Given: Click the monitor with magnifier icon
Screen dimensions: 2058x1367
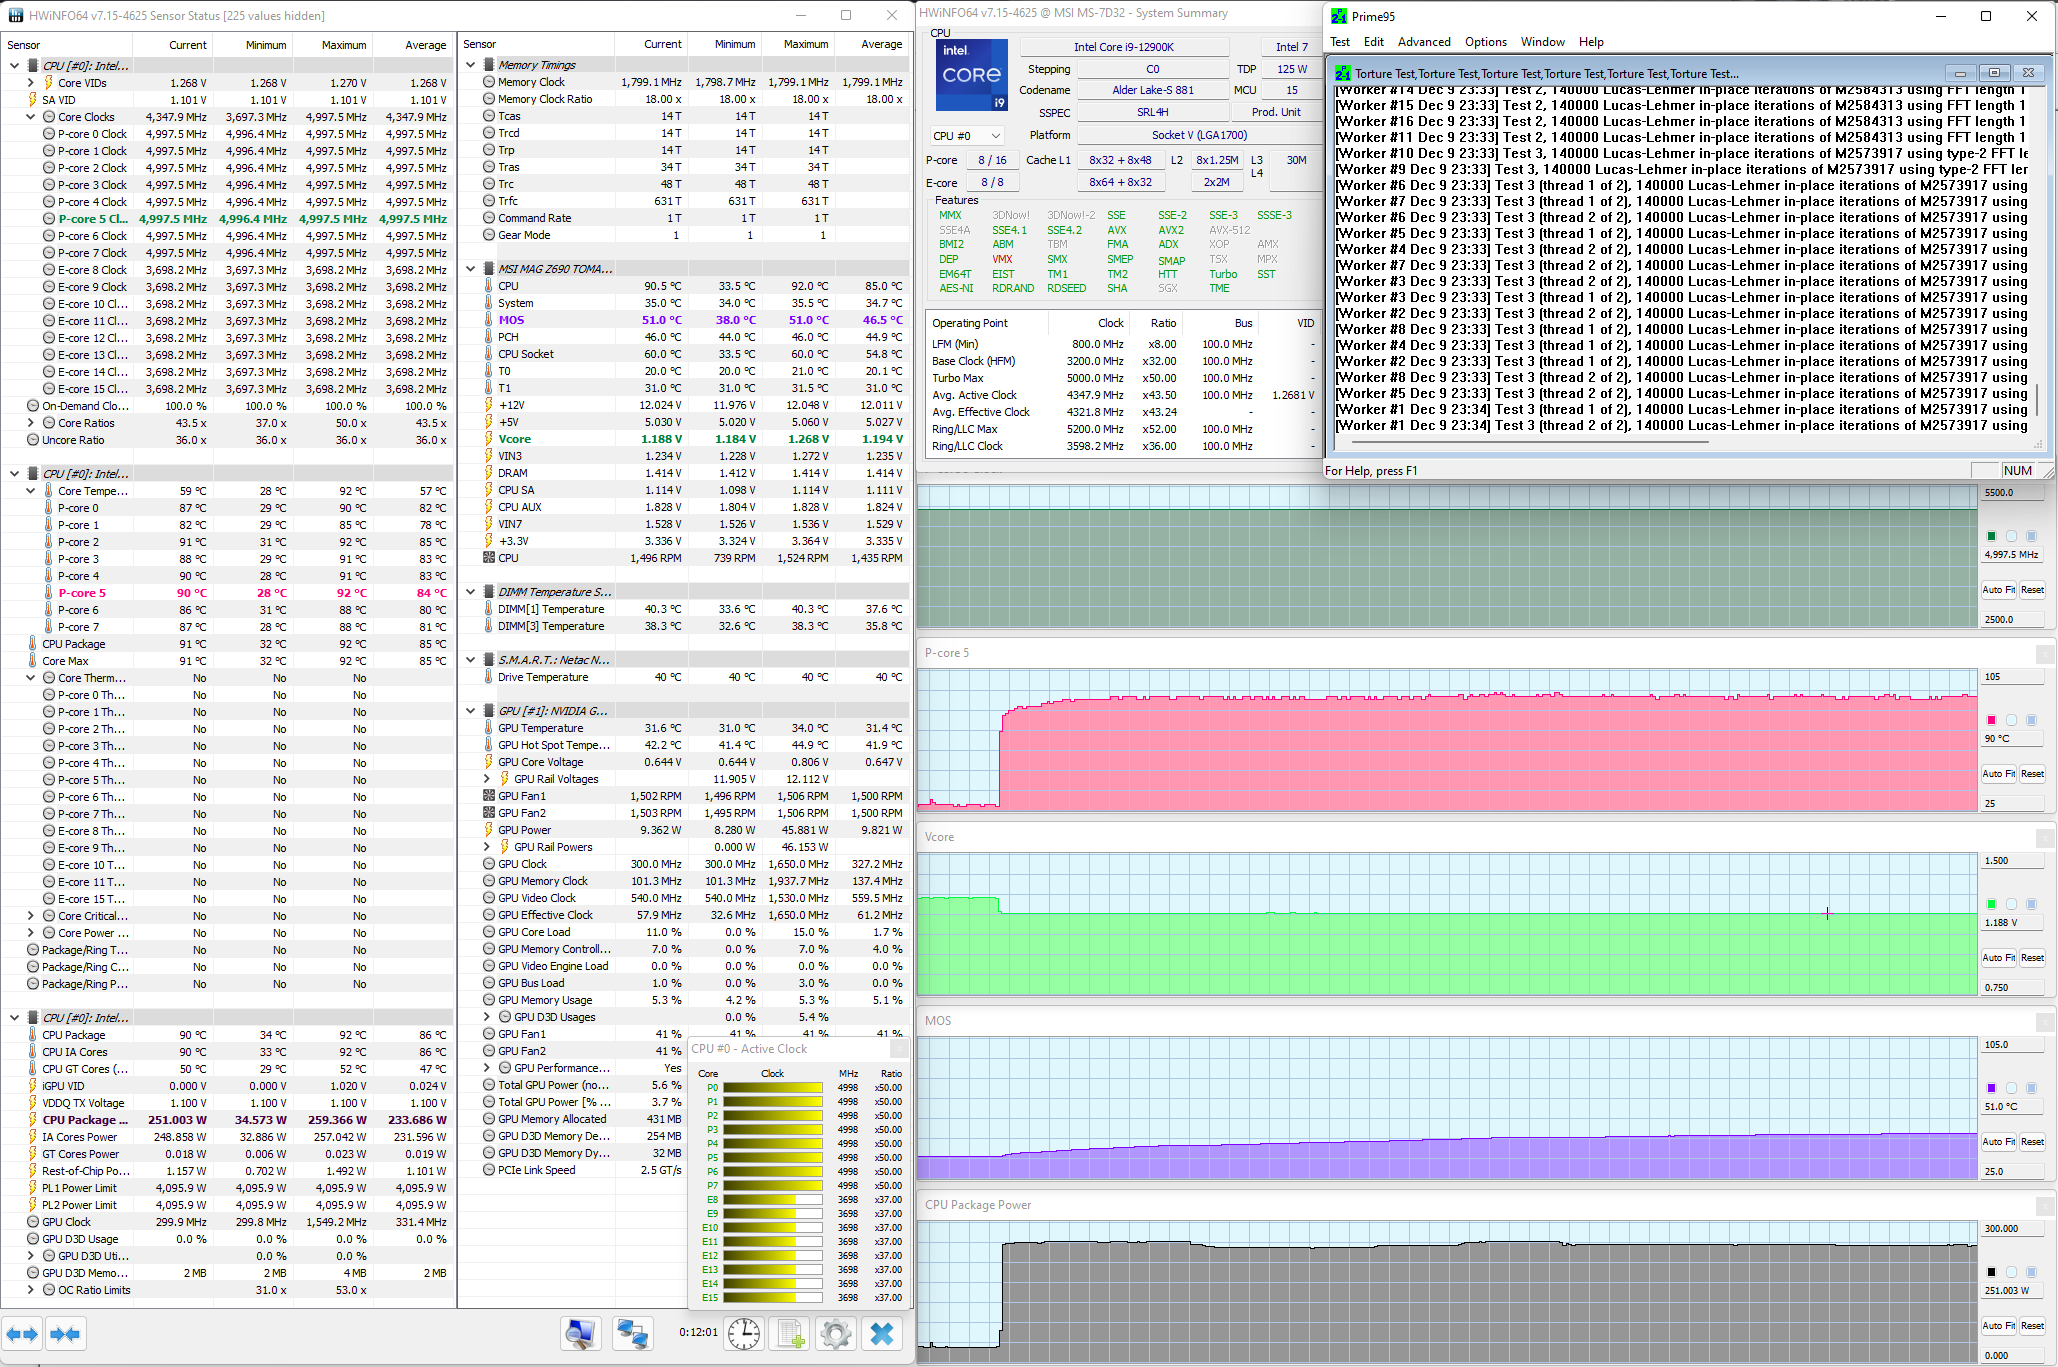Looking at the screenshot, I should click(580, 1333).
